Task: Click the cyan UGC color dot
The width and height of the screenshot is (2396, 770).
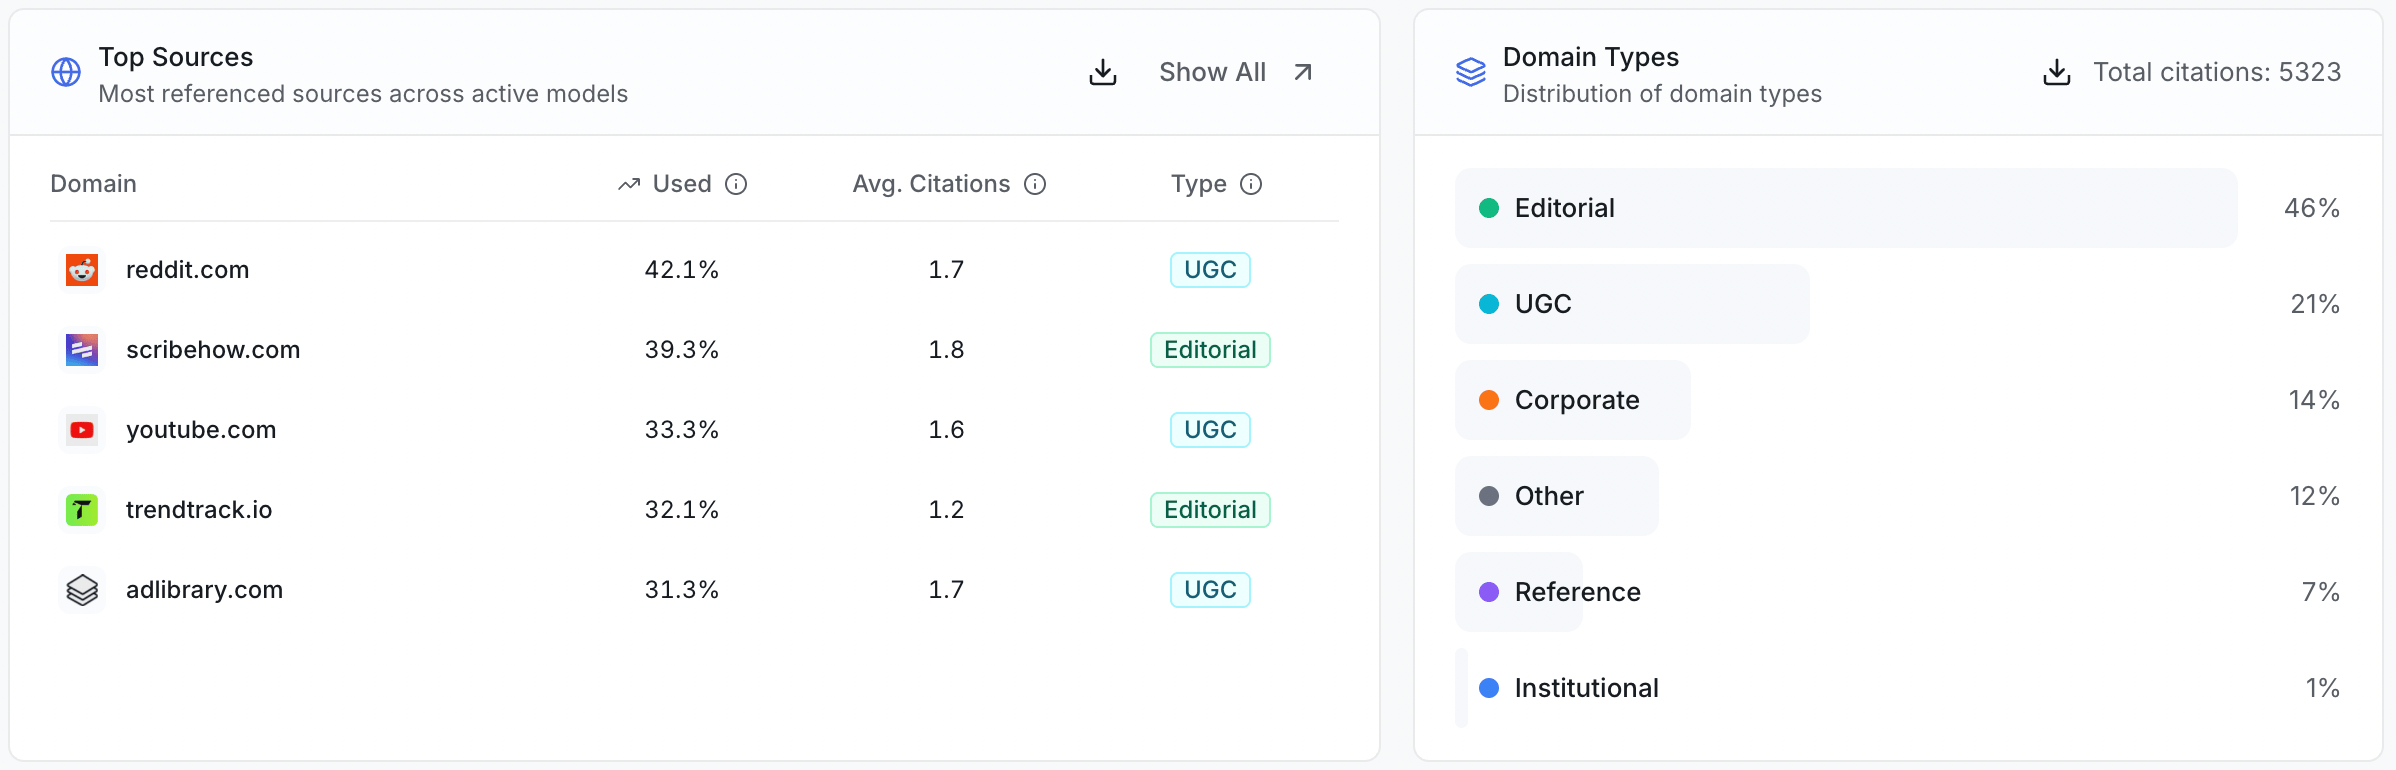Action: click(1489, 304)
